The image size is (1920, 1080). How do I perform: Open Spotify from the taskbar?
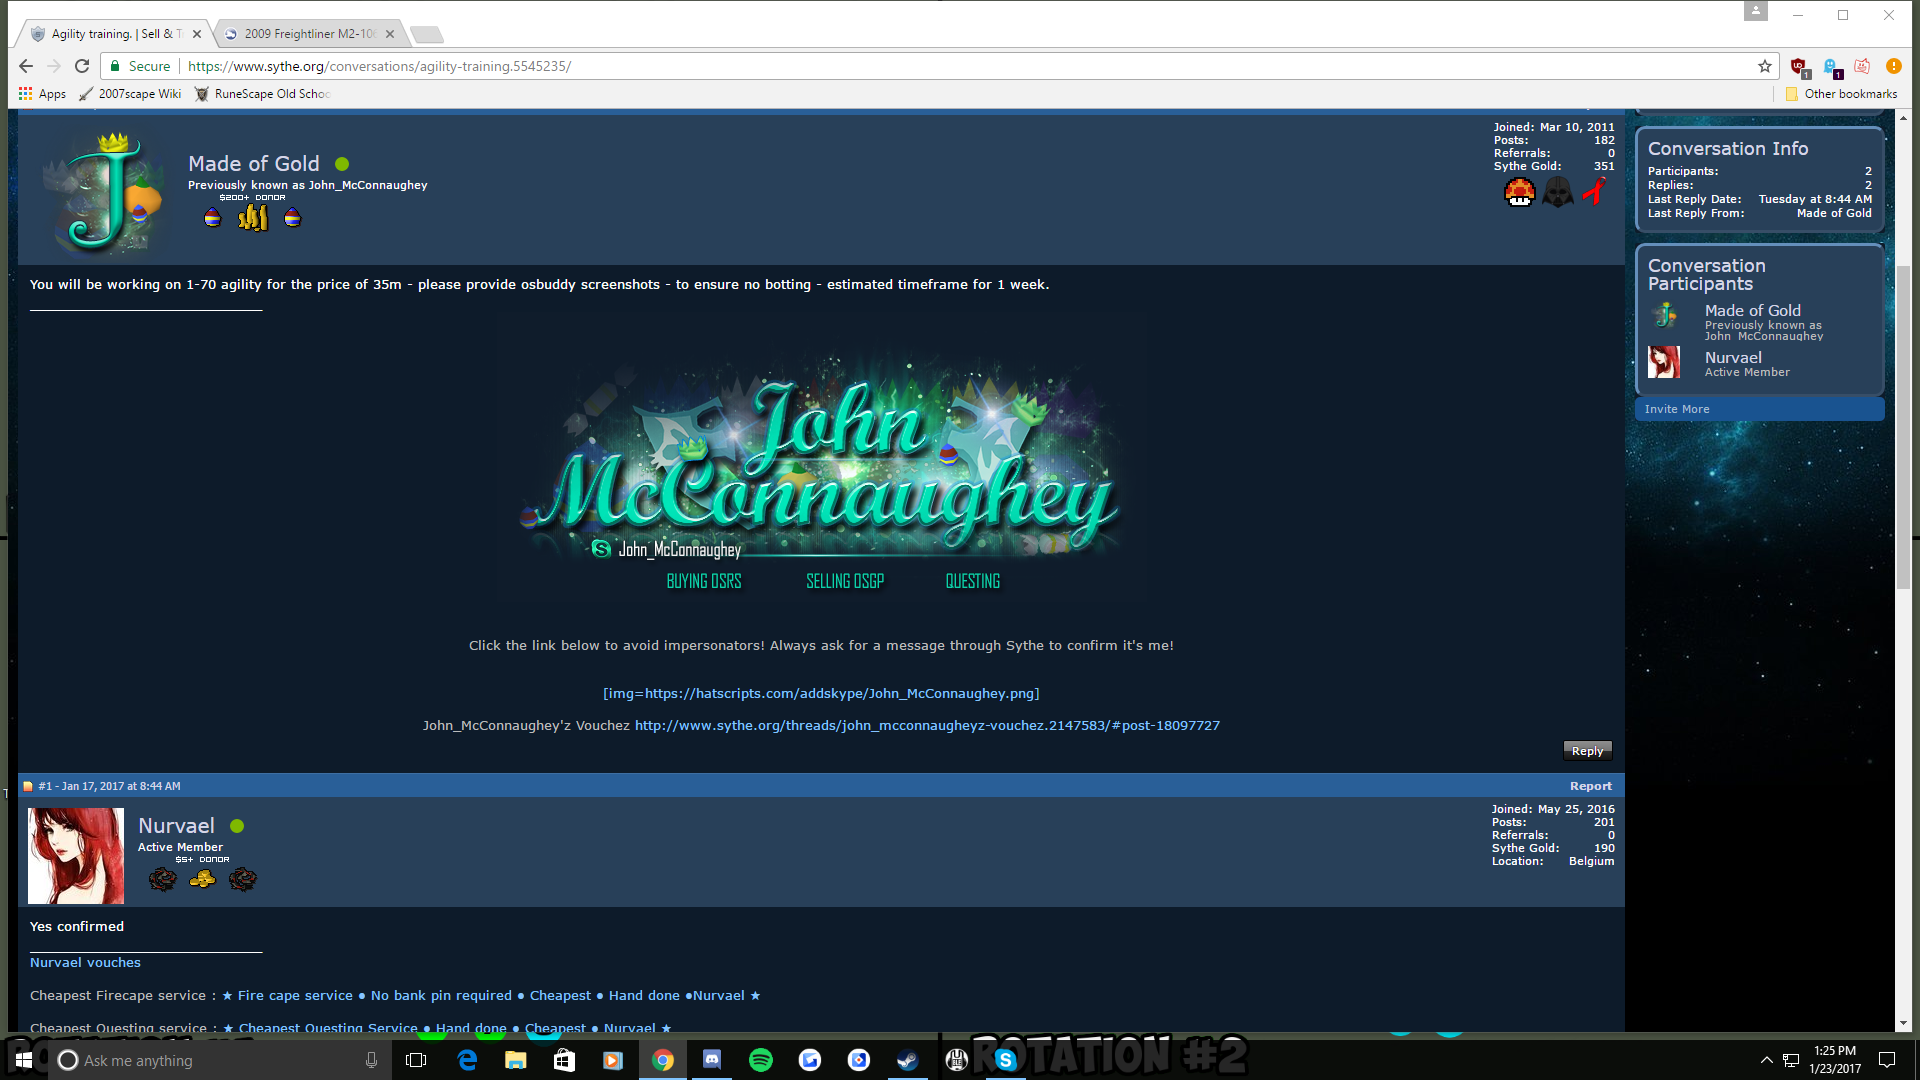[x=760, y=1060]
